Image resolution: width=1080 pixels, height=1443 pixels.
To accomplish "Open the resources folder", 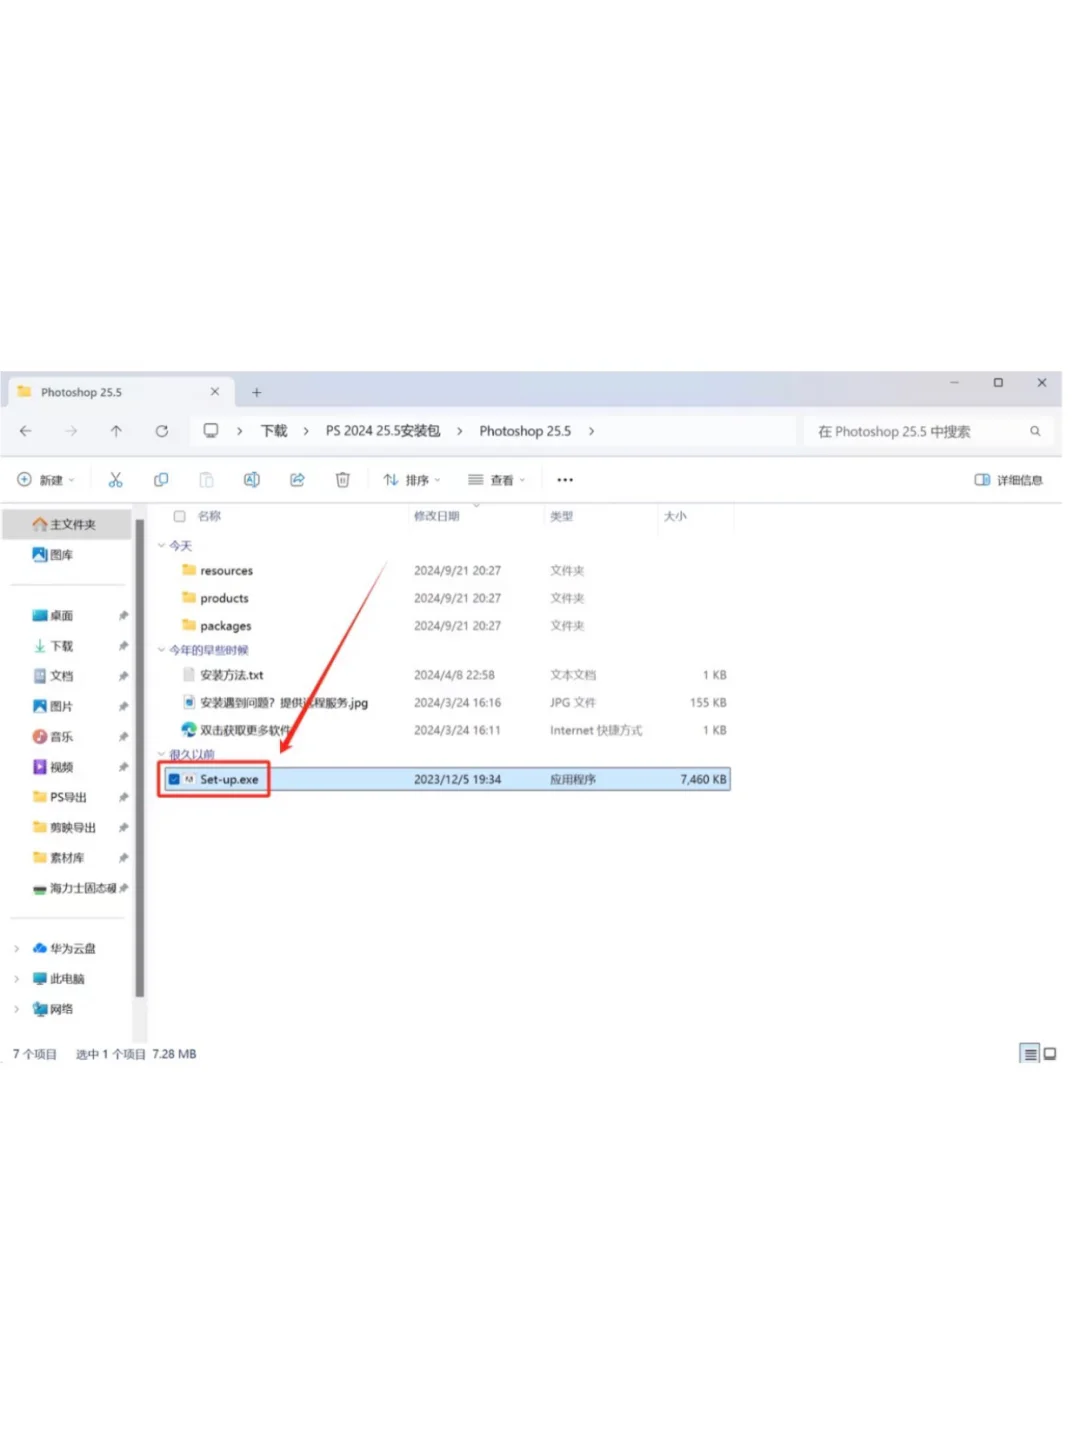I will click(226, 571).
